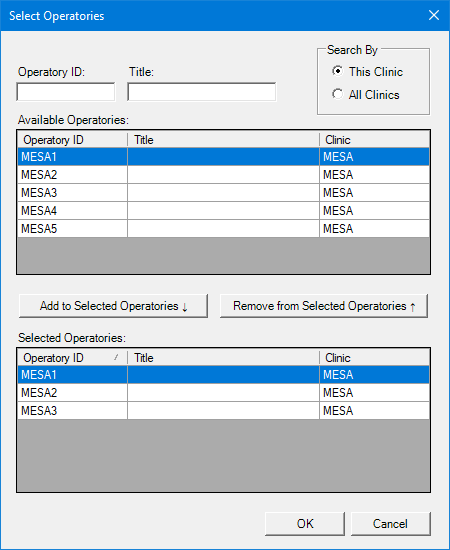
Task: Sort Available Operatories by Title column header
Action: click(223, 140)
